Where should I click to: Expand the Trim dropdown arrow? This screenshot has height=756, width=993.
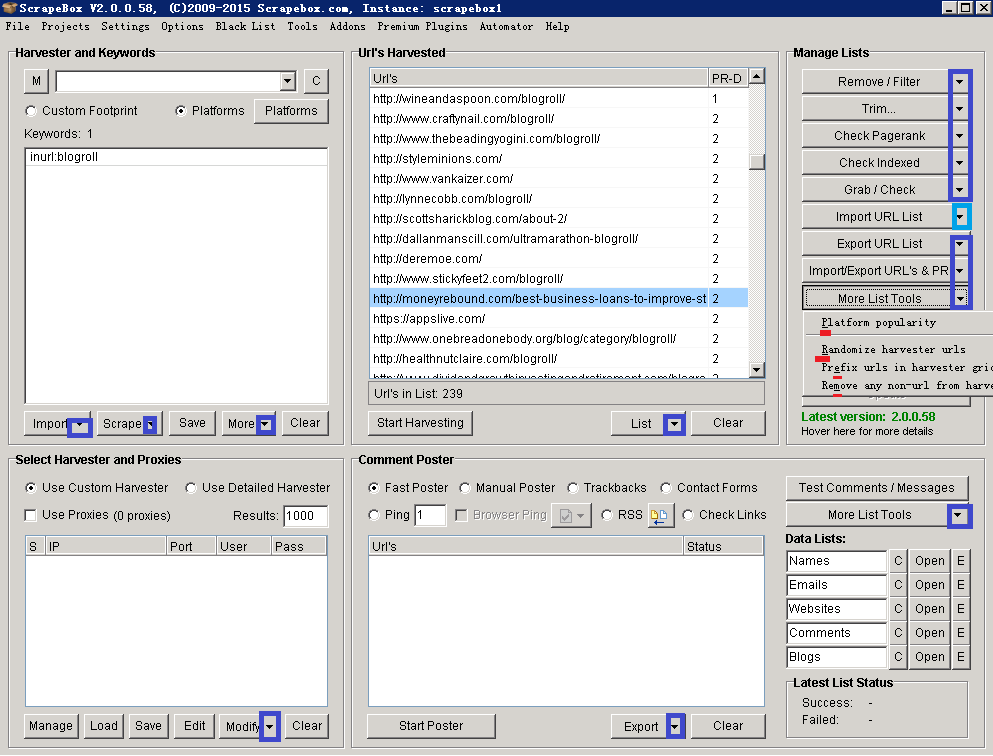point(960,109)
